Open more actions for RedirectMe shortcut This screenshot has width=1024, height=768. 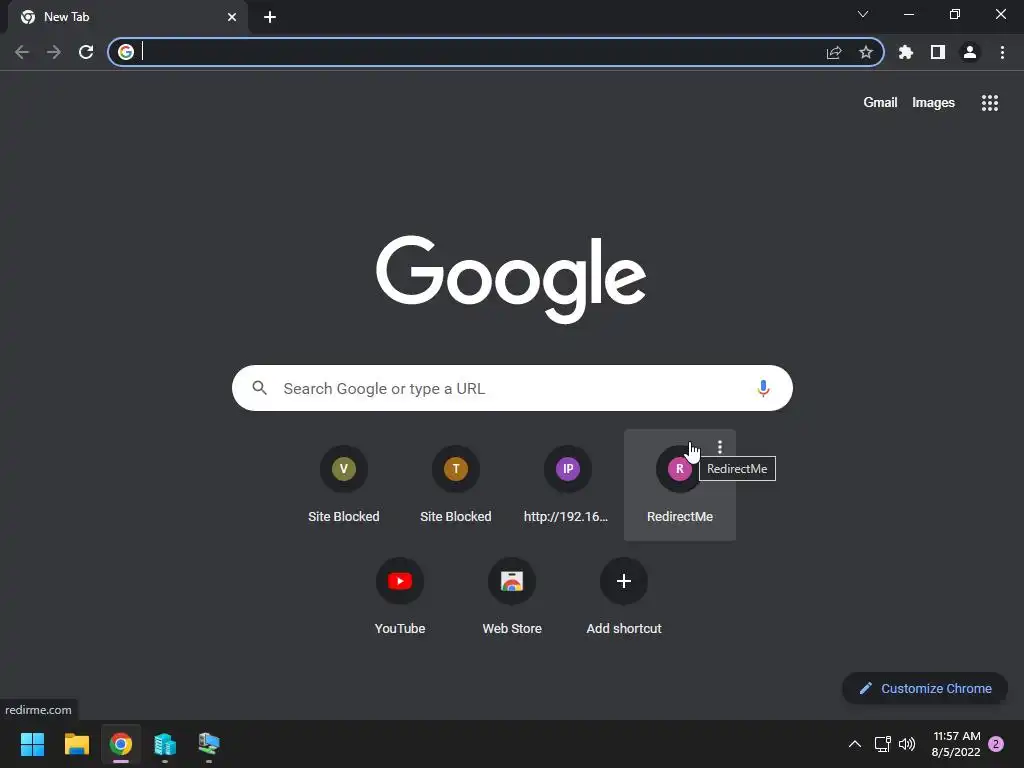pos(720,447)
